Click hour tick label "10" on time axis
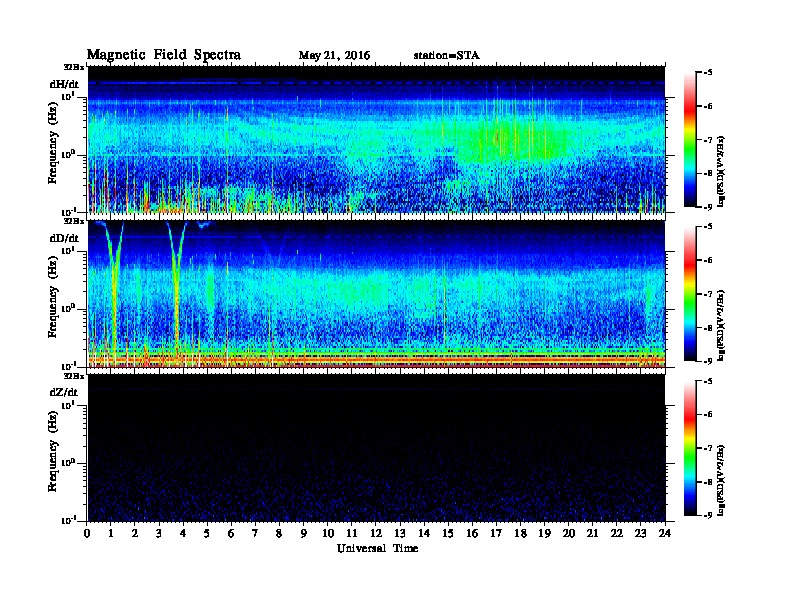 point(328,534)
